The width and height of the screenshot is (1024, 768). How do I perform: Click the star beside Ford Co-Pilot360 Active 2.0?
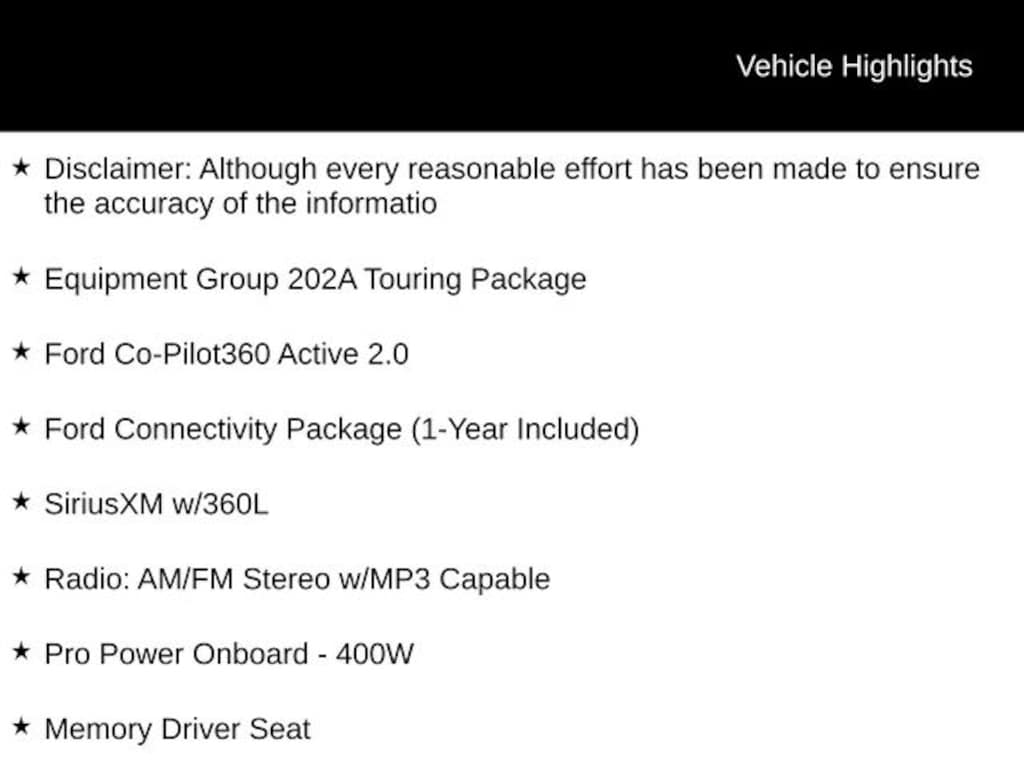pyautogui.click(x=22, y=351)
